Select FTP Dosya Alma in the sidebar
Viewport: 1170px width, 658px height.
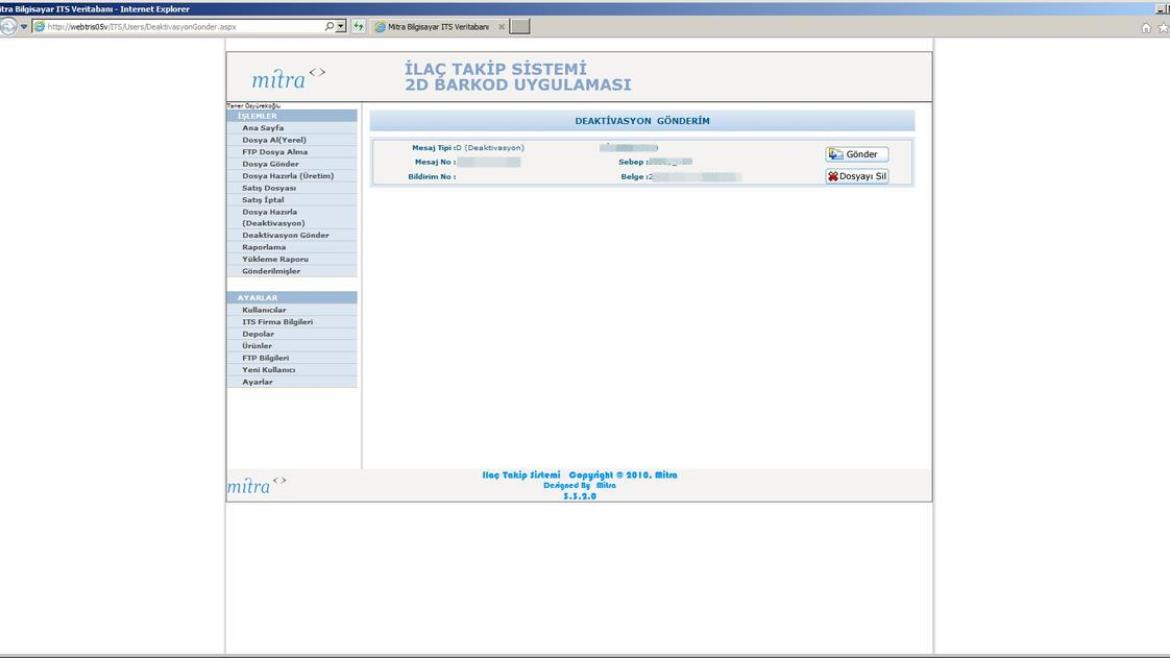275,152
